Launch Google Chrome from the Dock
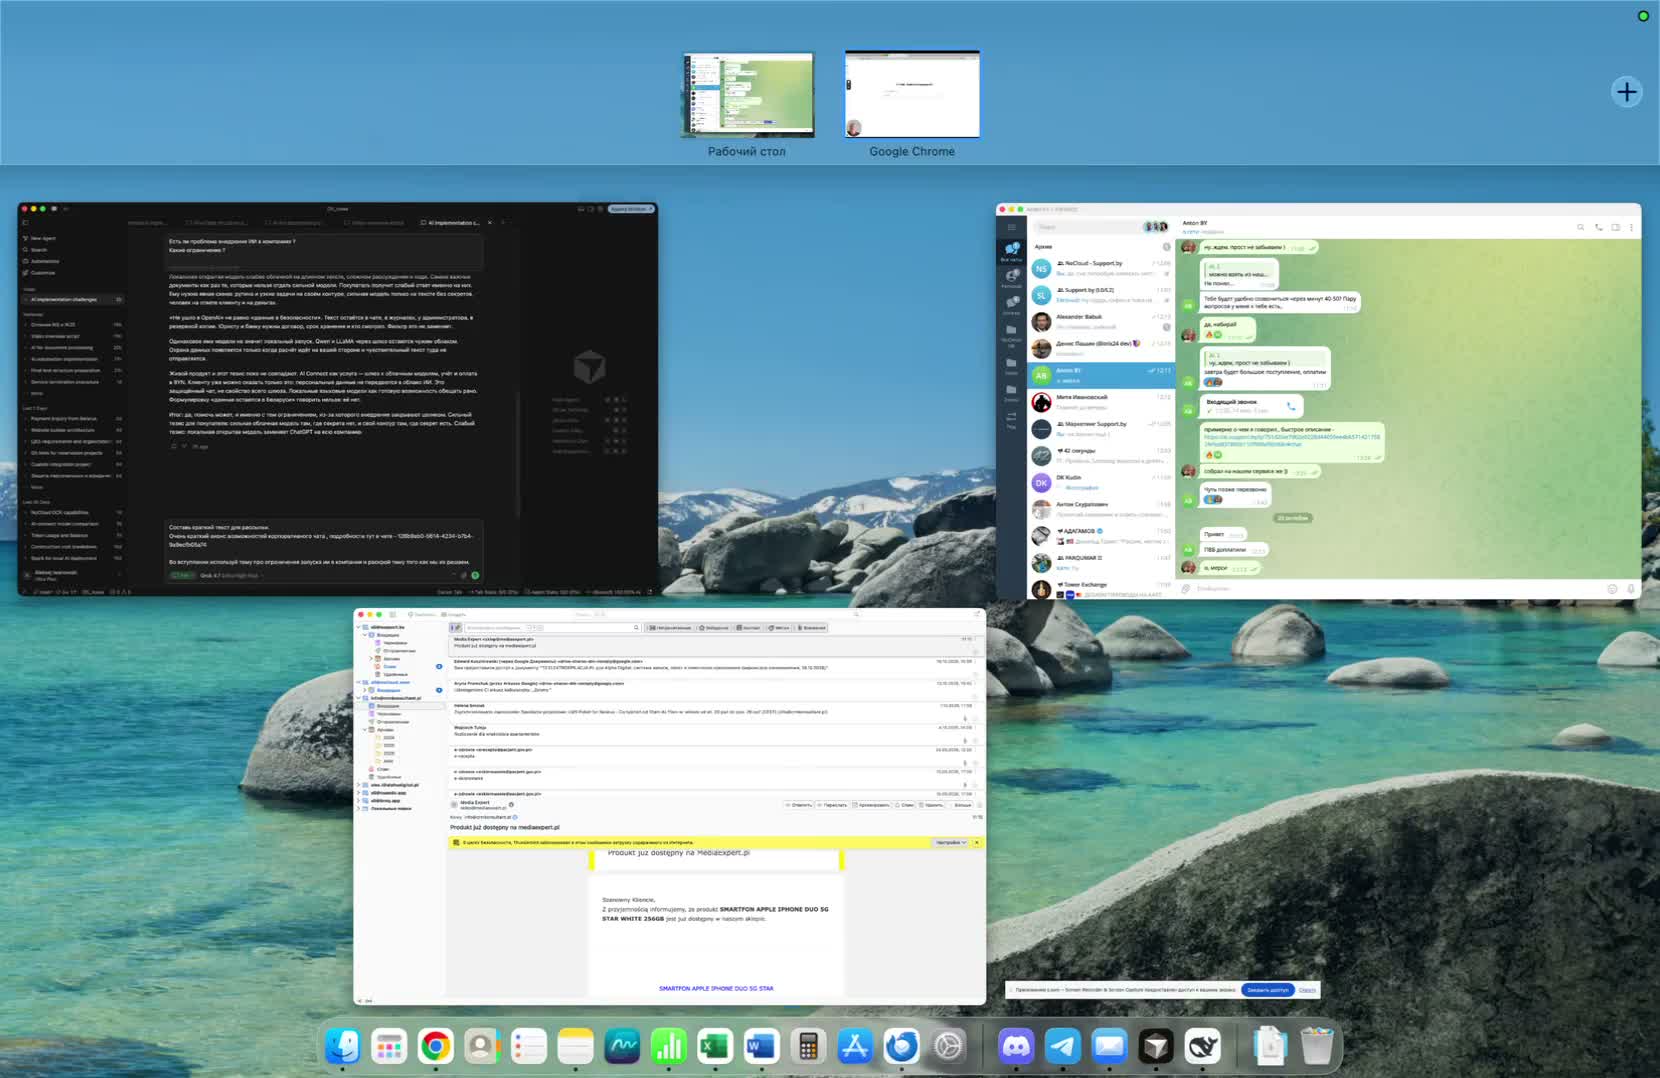1660x1078 pixels. pyautogui.click(x=435, y=1046)
